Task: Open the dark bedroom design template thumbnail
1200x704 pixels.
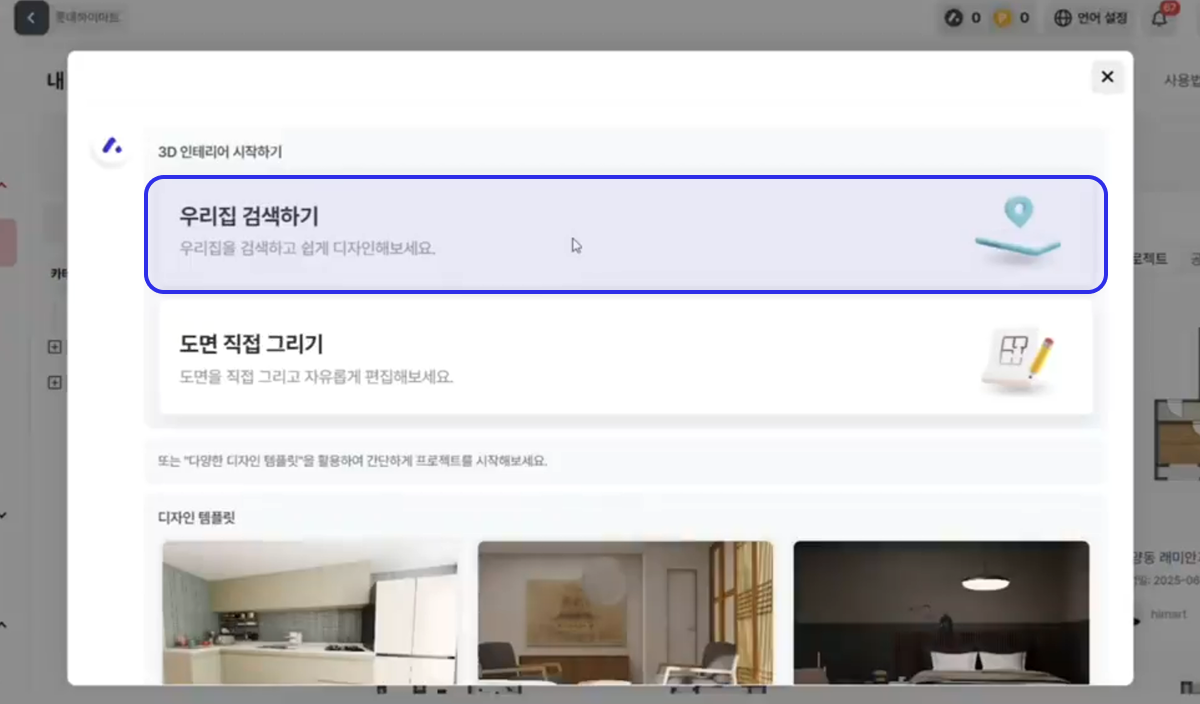Action: click(941, 612)
